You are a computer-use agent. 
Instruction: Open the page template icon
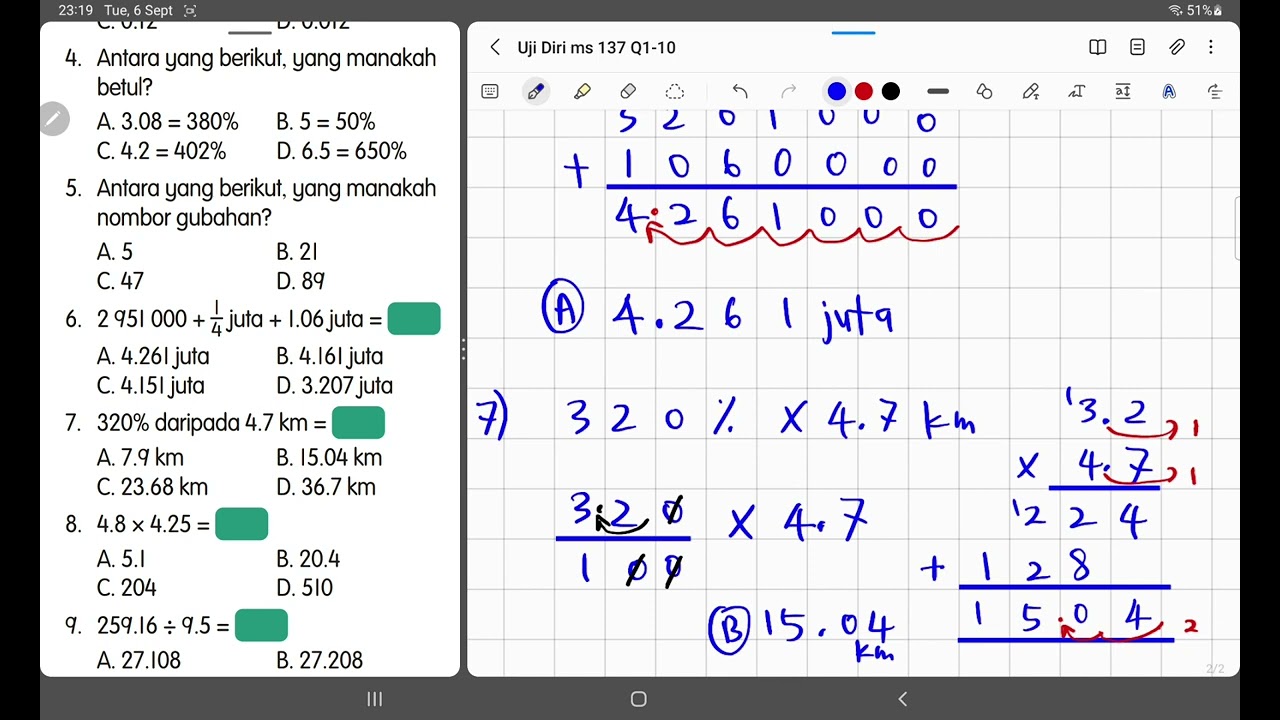point(1137,47)
